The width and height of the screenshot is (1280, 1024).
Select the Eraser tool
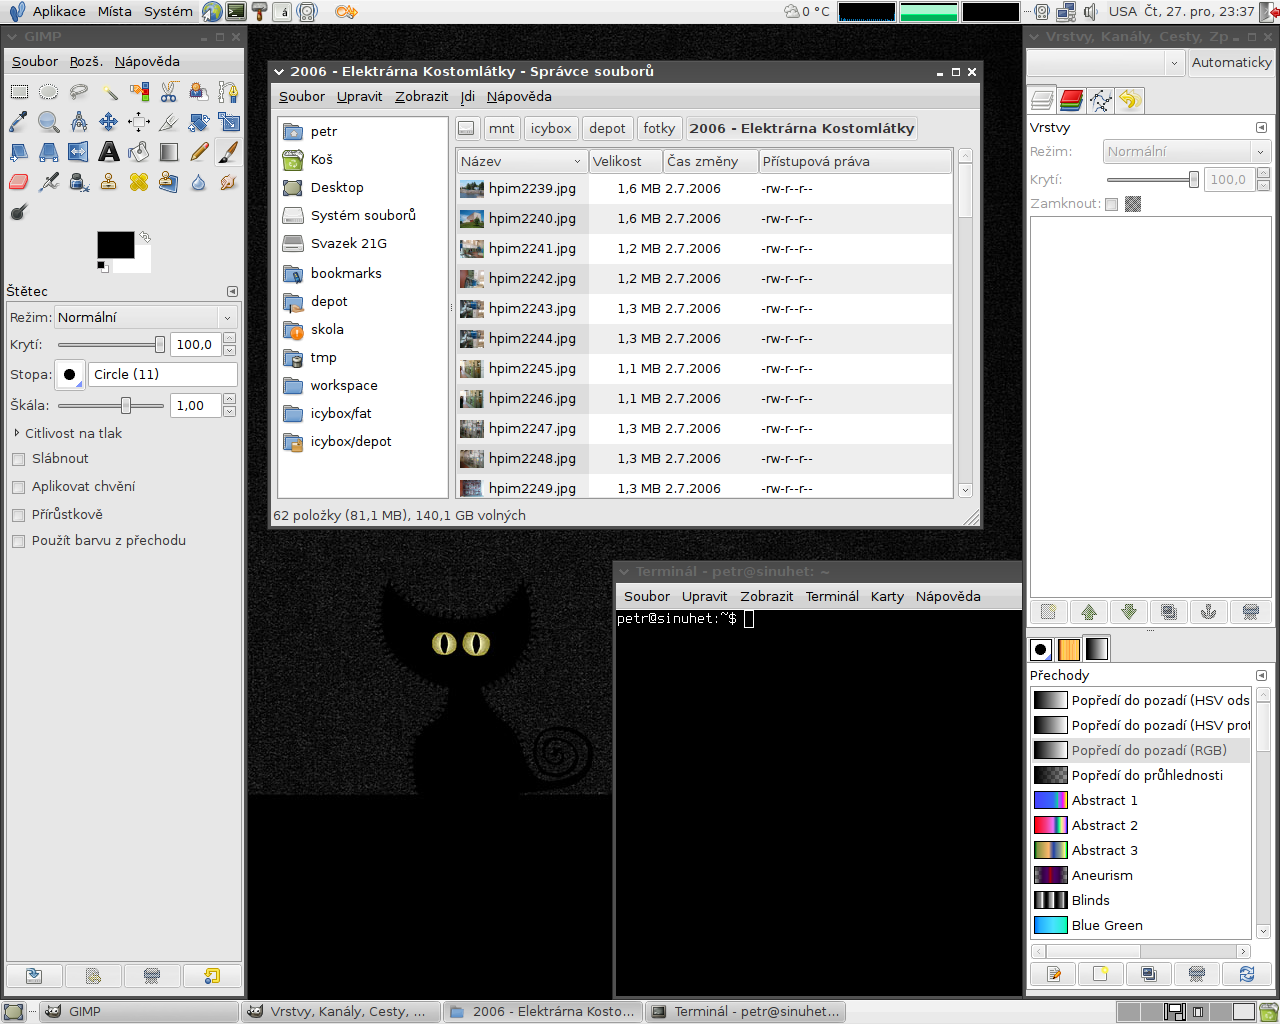click(x=19, y=182)
